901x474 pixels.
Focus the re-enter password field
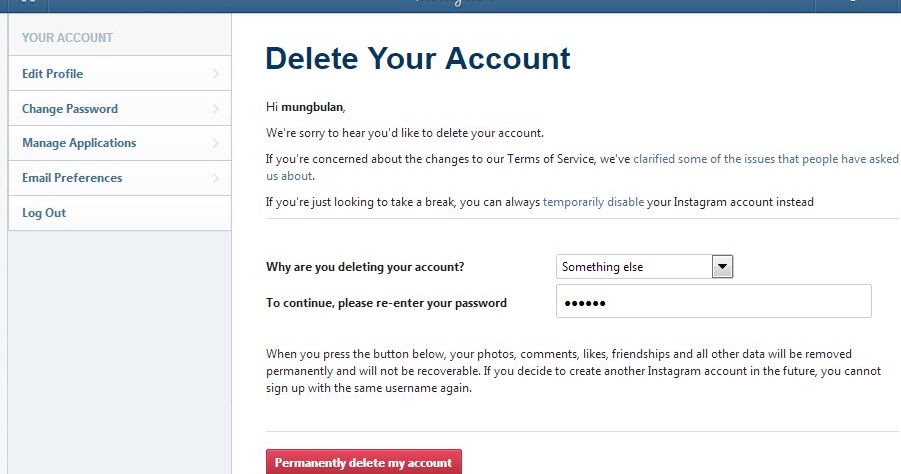tap(713, 302)
